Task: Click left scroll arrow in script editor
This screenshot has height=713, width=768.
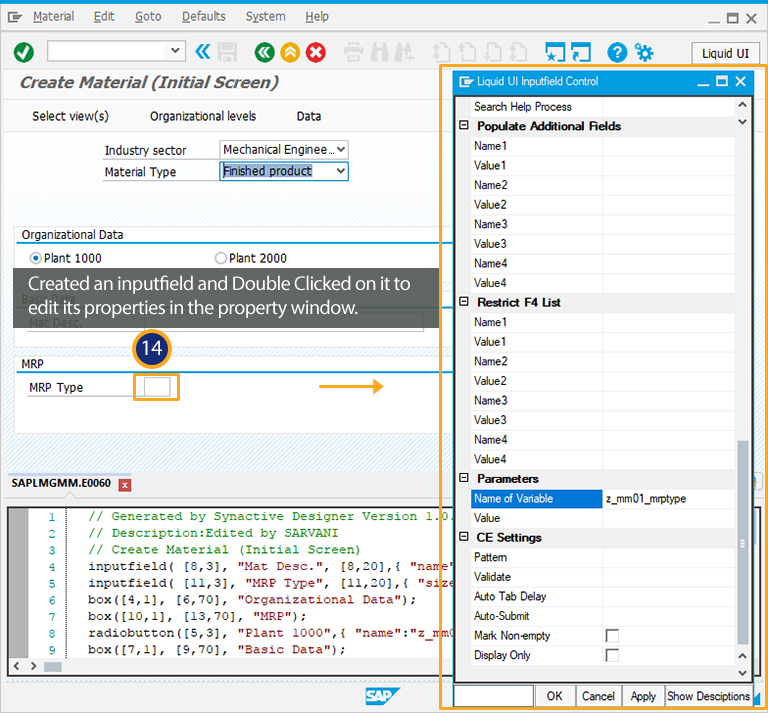Action: pyautogui.click(x=17, y=666)
